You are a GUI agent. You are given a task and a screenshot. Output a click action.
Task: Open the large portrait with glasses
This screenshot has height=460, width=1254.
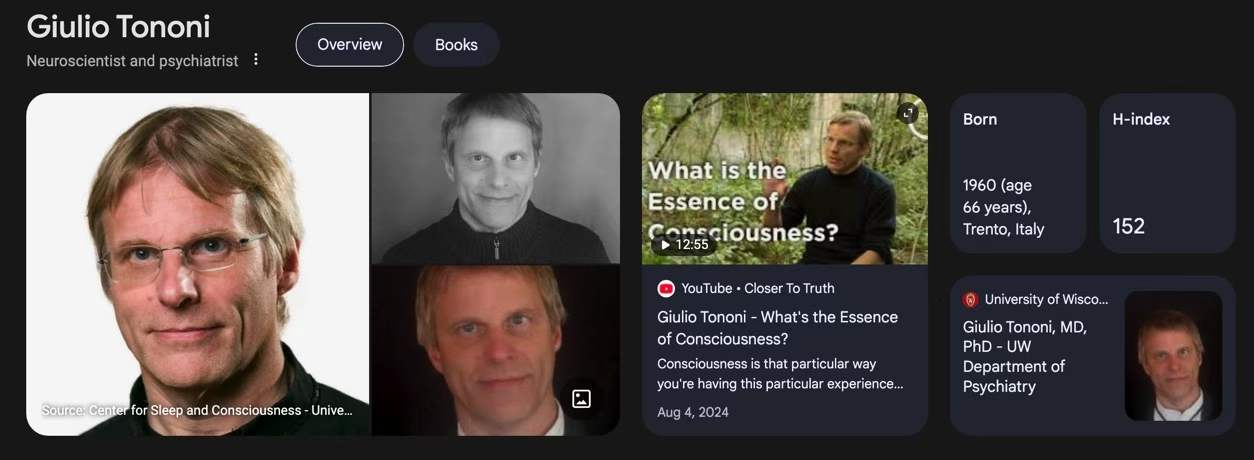tap(198, 264)
